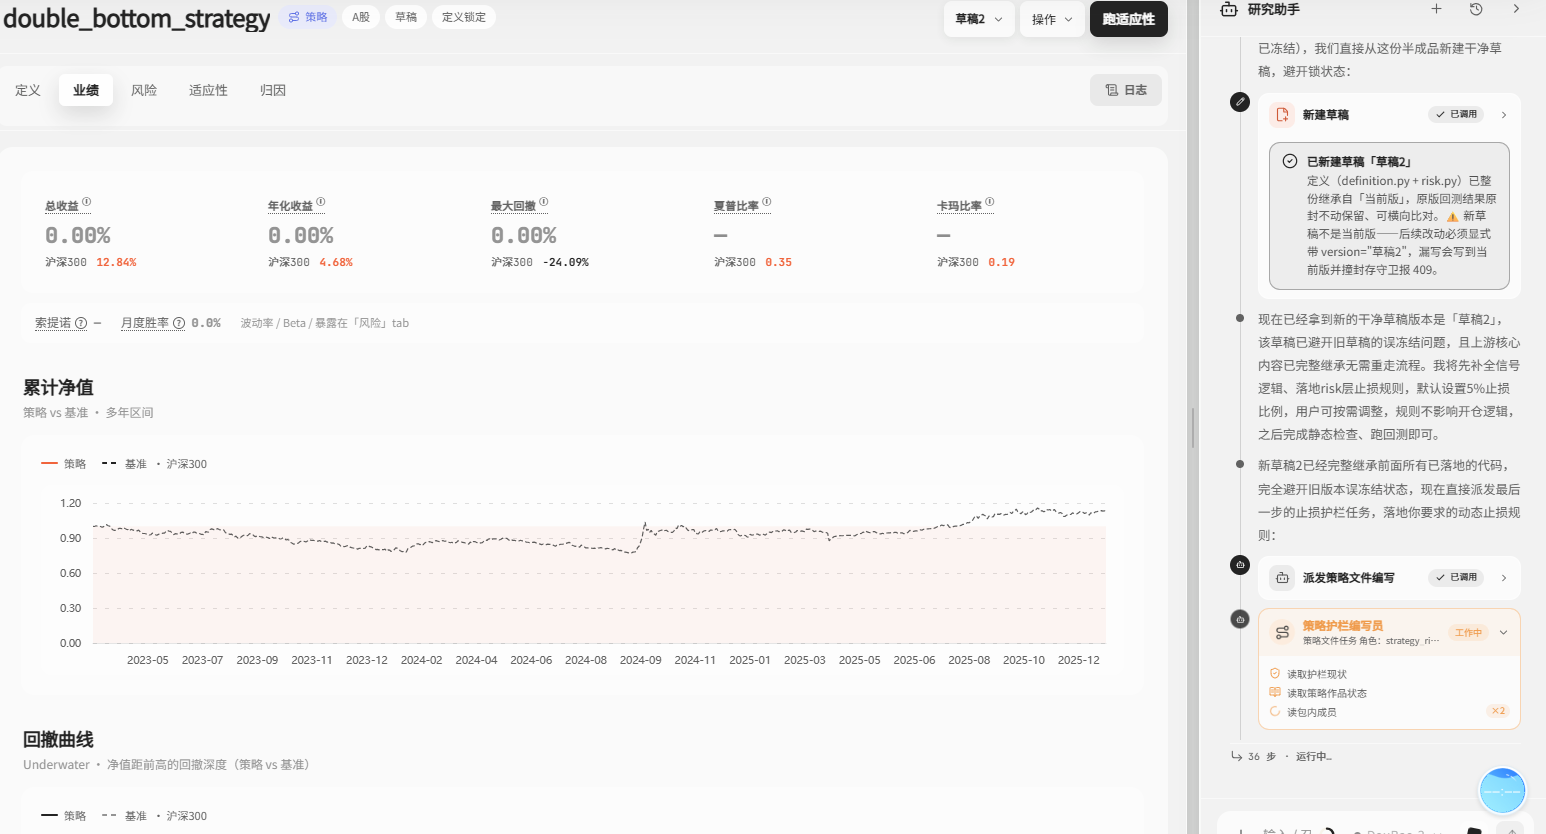This screenshot has width=1546, height=834.
Task: Click the 工作中 status badge
Action: (1468, 632)
